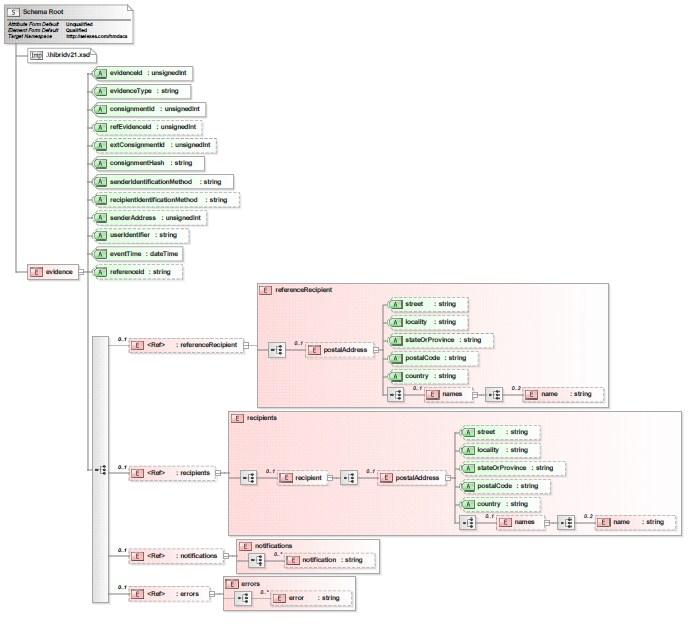Select country attribute in recipients box
Viewport: 689px width, 627px height.
[x=500, y=504]
